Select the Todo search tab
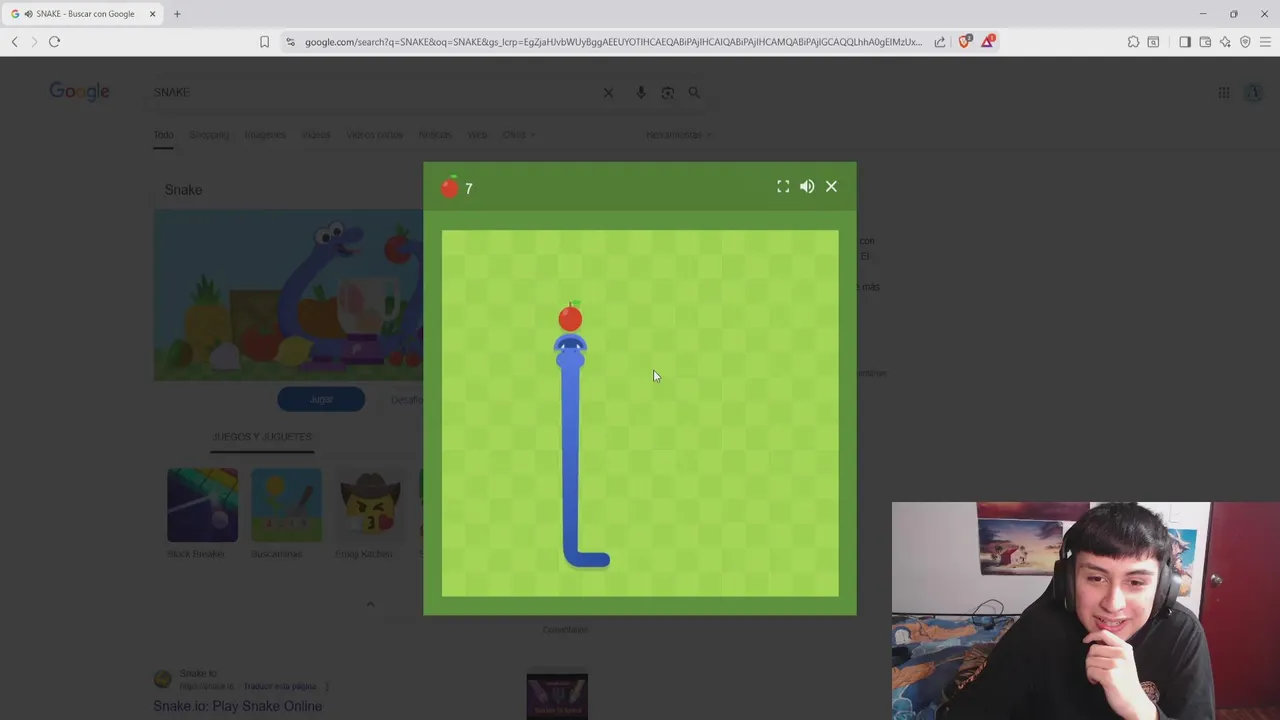This screenshot has width=1280, height=720. pyautogui.click(x=163, y=135)
